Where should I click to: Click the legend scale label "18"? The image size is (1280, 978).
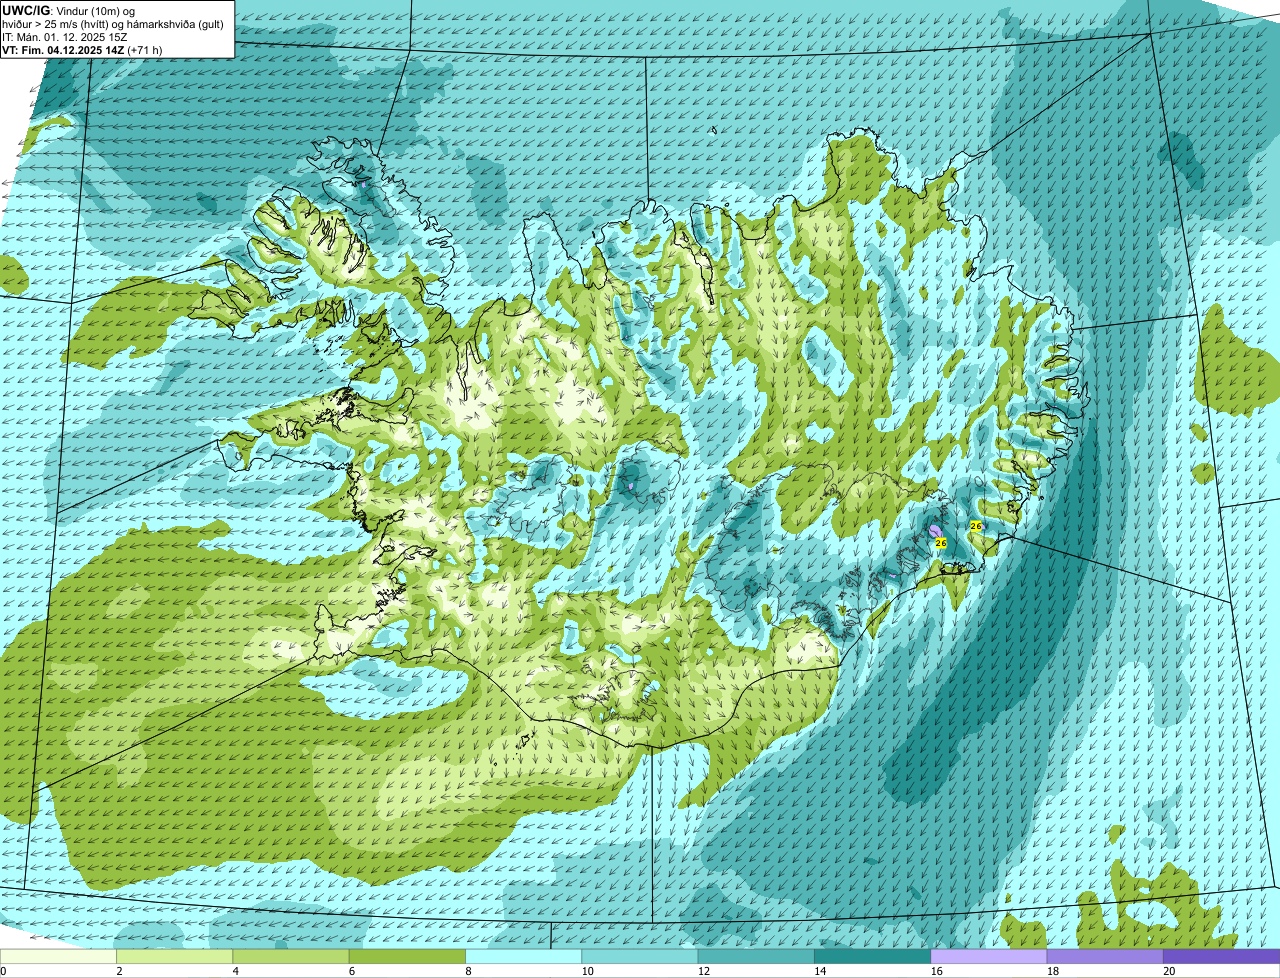click(1053, 971)
